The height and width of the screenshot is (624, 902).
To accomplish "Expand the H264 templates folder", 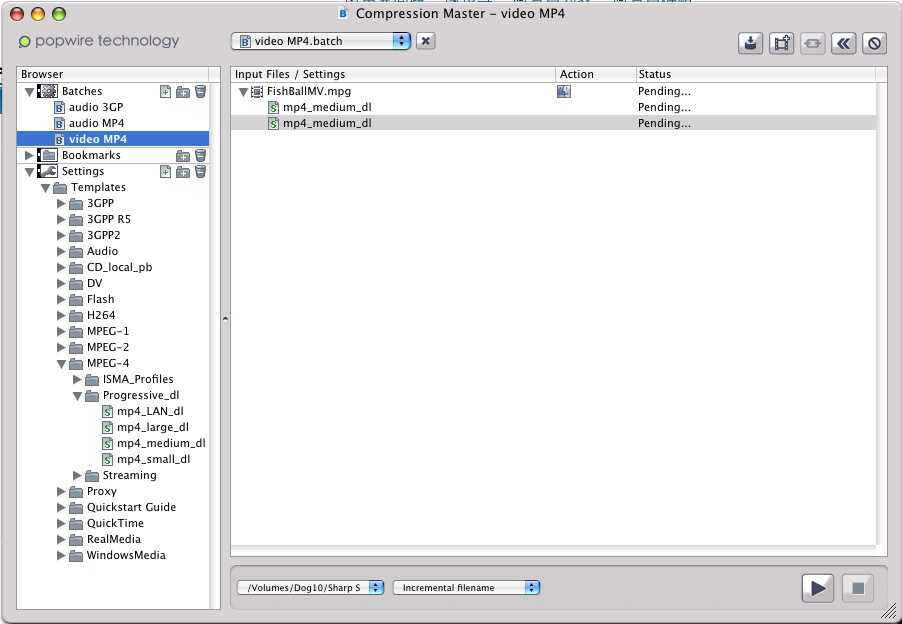I will [62, 315].
